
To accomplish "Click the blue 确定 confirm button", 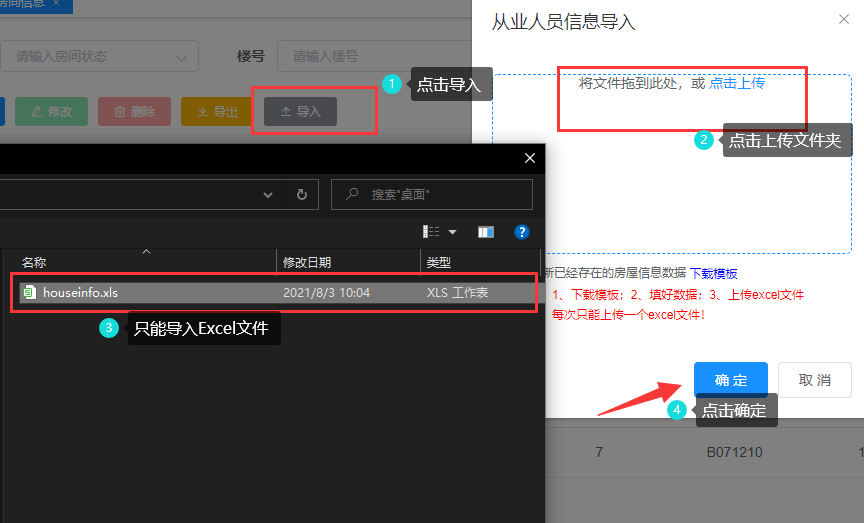I will coord(731,380).
